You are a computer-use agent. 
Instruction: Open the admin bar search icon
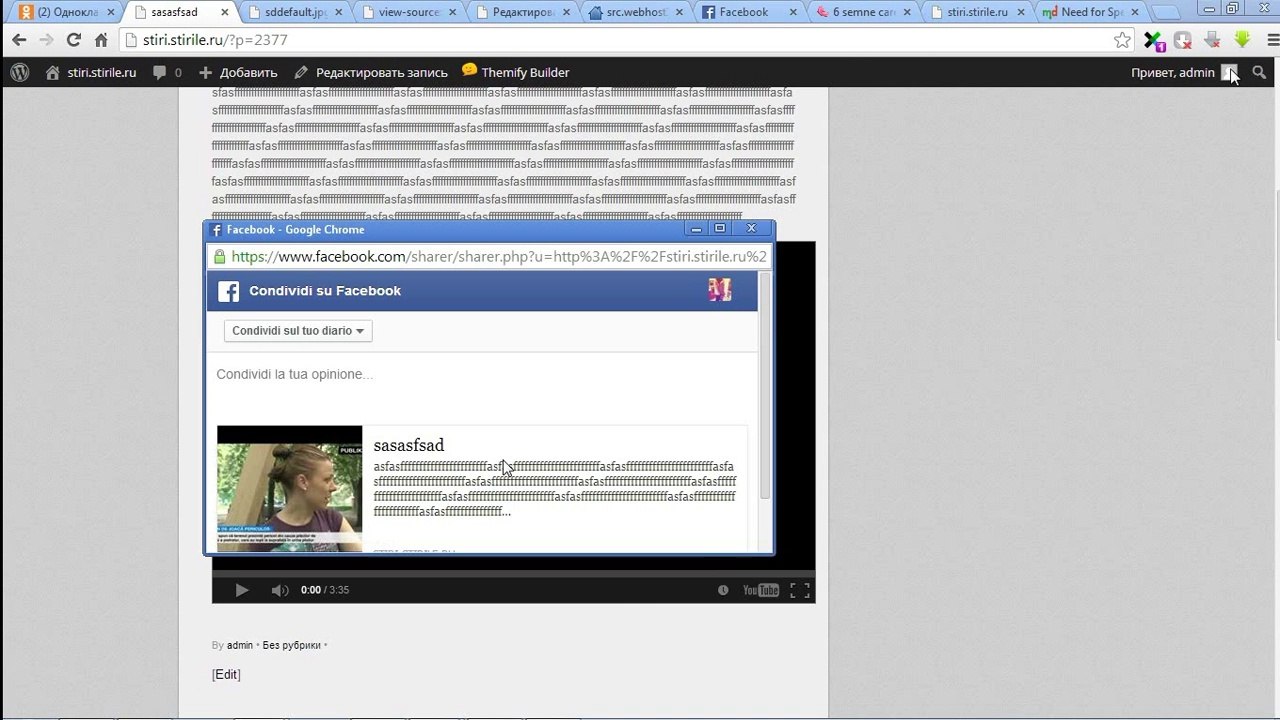pyautogui.click(x=1259, y=72)
